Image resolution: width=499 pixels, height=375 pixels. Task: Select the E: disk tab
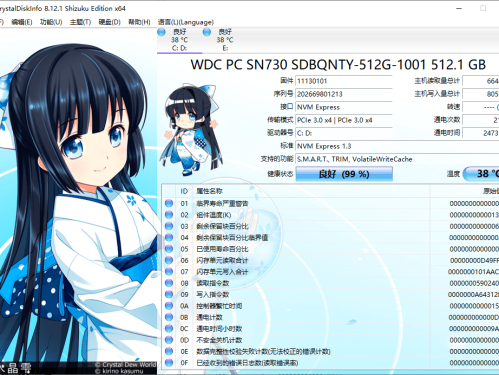click(x=225, y=40)
